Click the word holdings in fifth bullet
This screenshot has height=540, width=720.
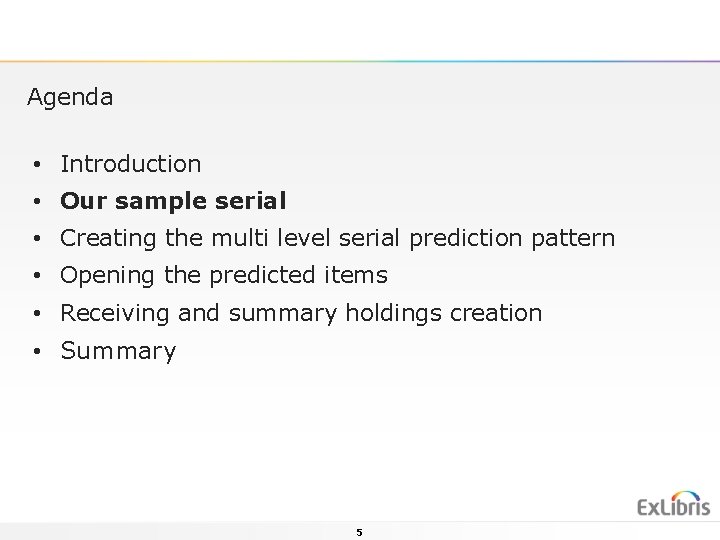tap(395, 313)
